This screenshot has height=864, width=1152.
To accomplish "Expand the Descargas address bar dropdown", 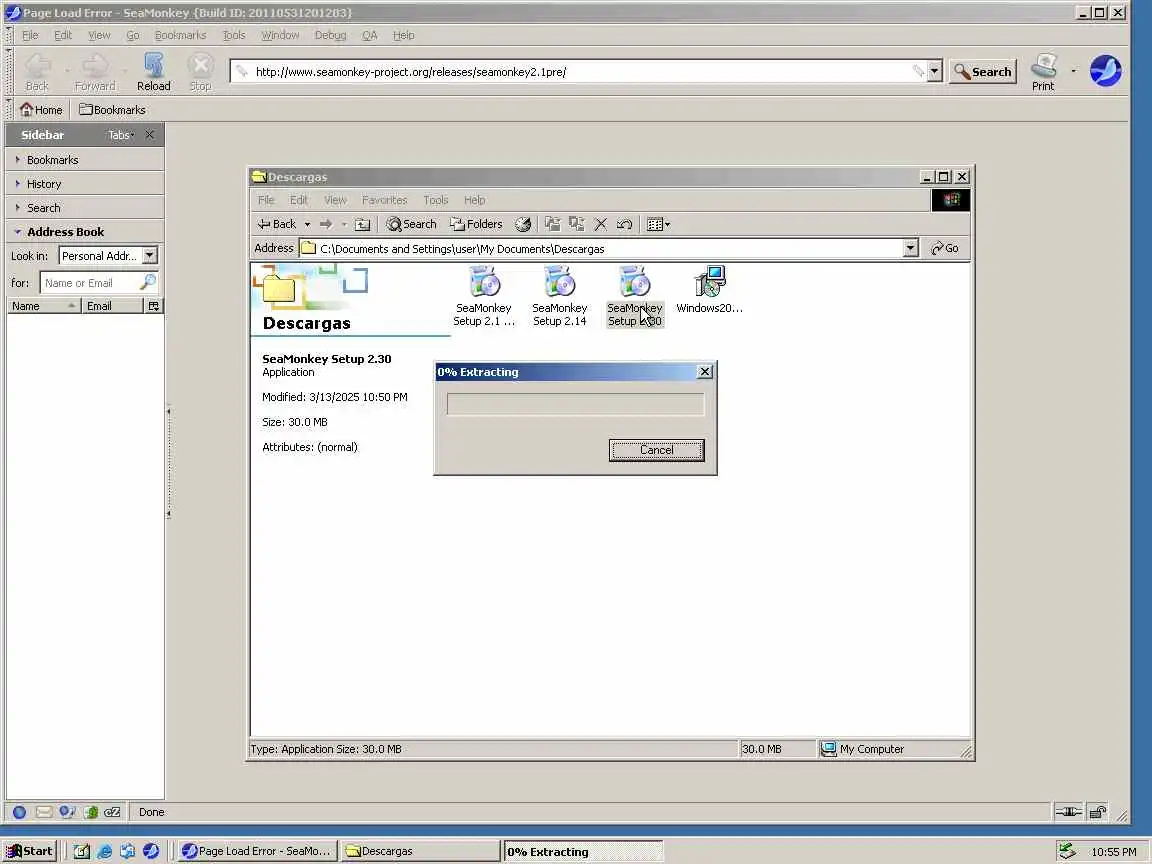I will click(x=910, y=248).
